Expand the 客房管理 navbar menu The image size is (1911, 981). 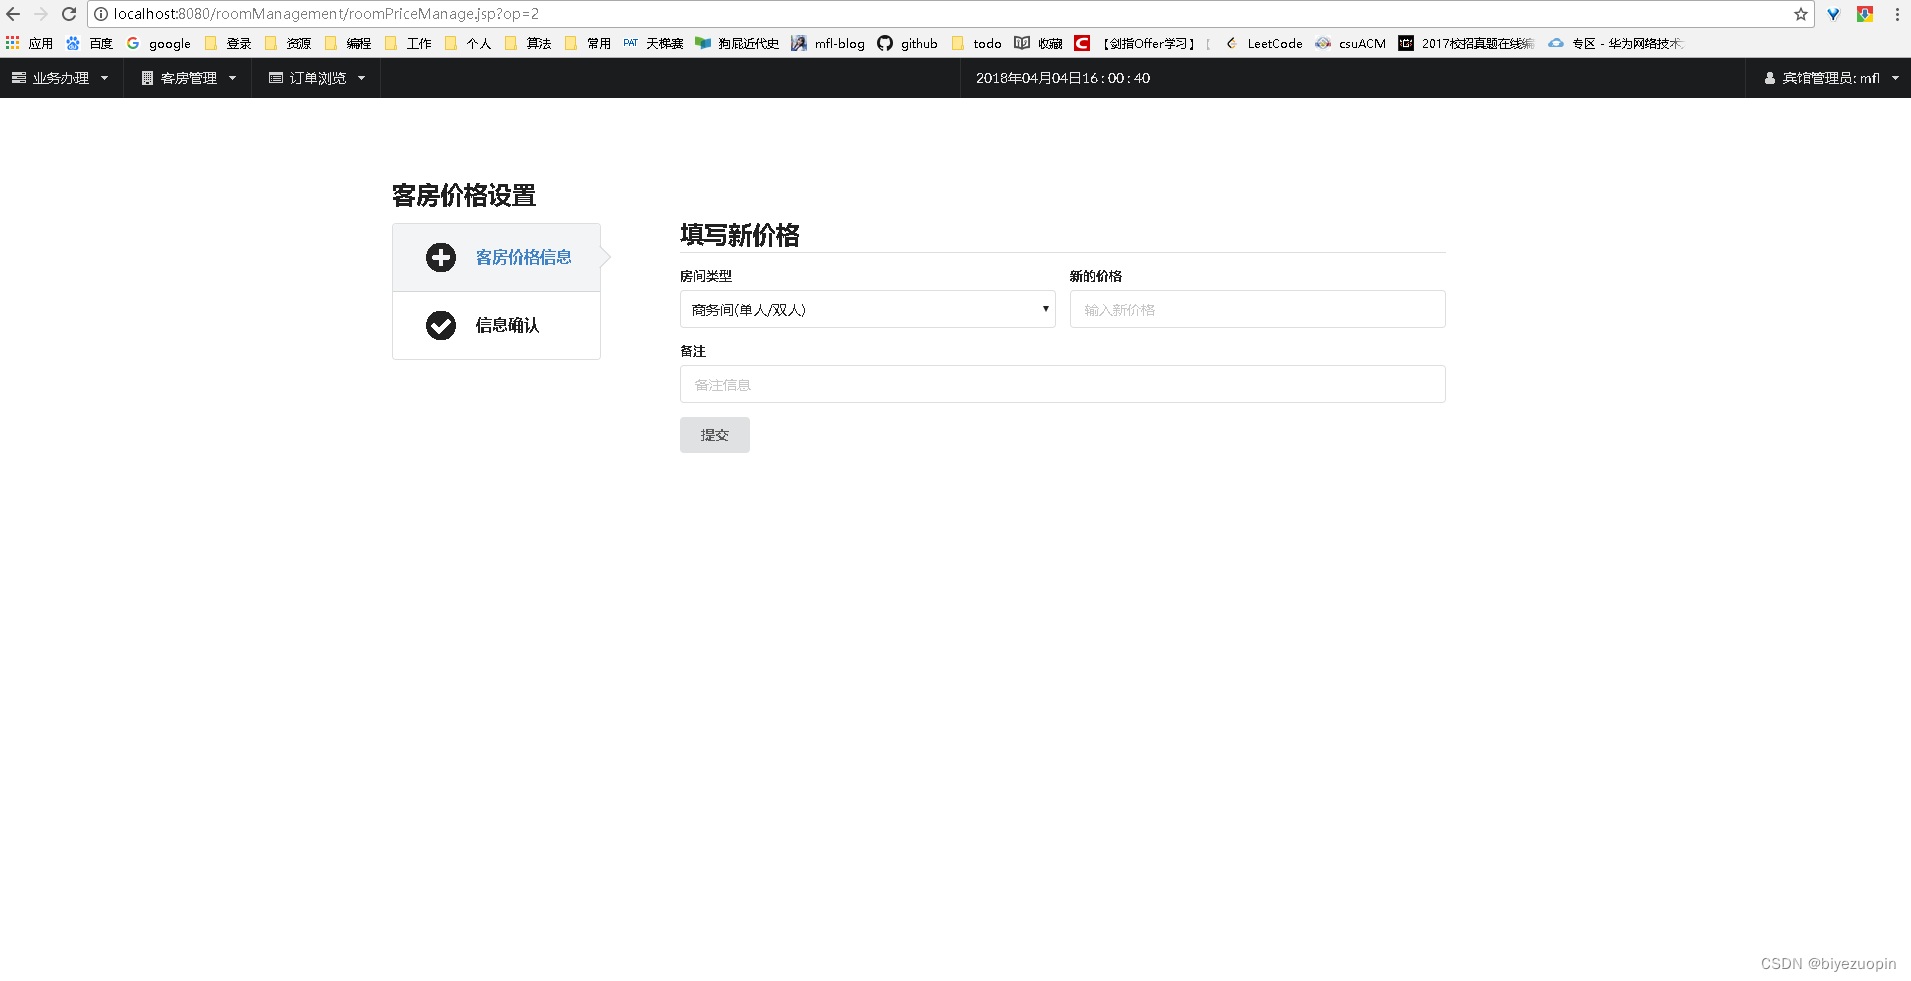click(x=188, y=78)
